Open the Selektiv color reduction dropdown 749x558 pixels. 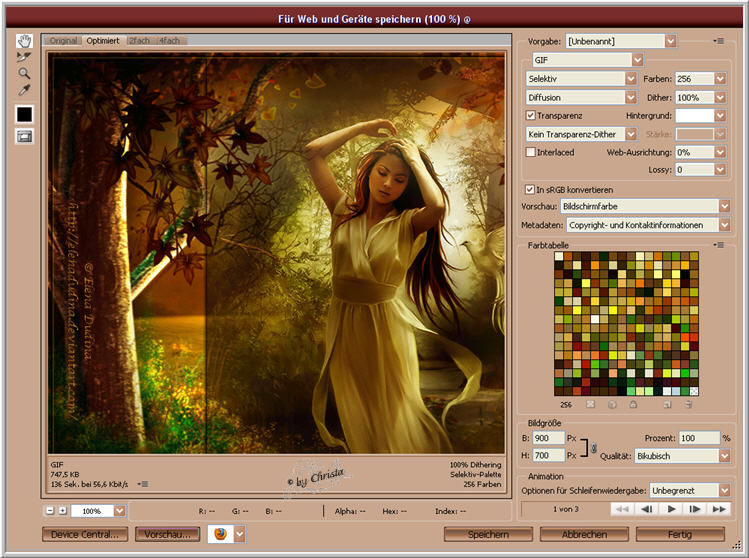631,78
